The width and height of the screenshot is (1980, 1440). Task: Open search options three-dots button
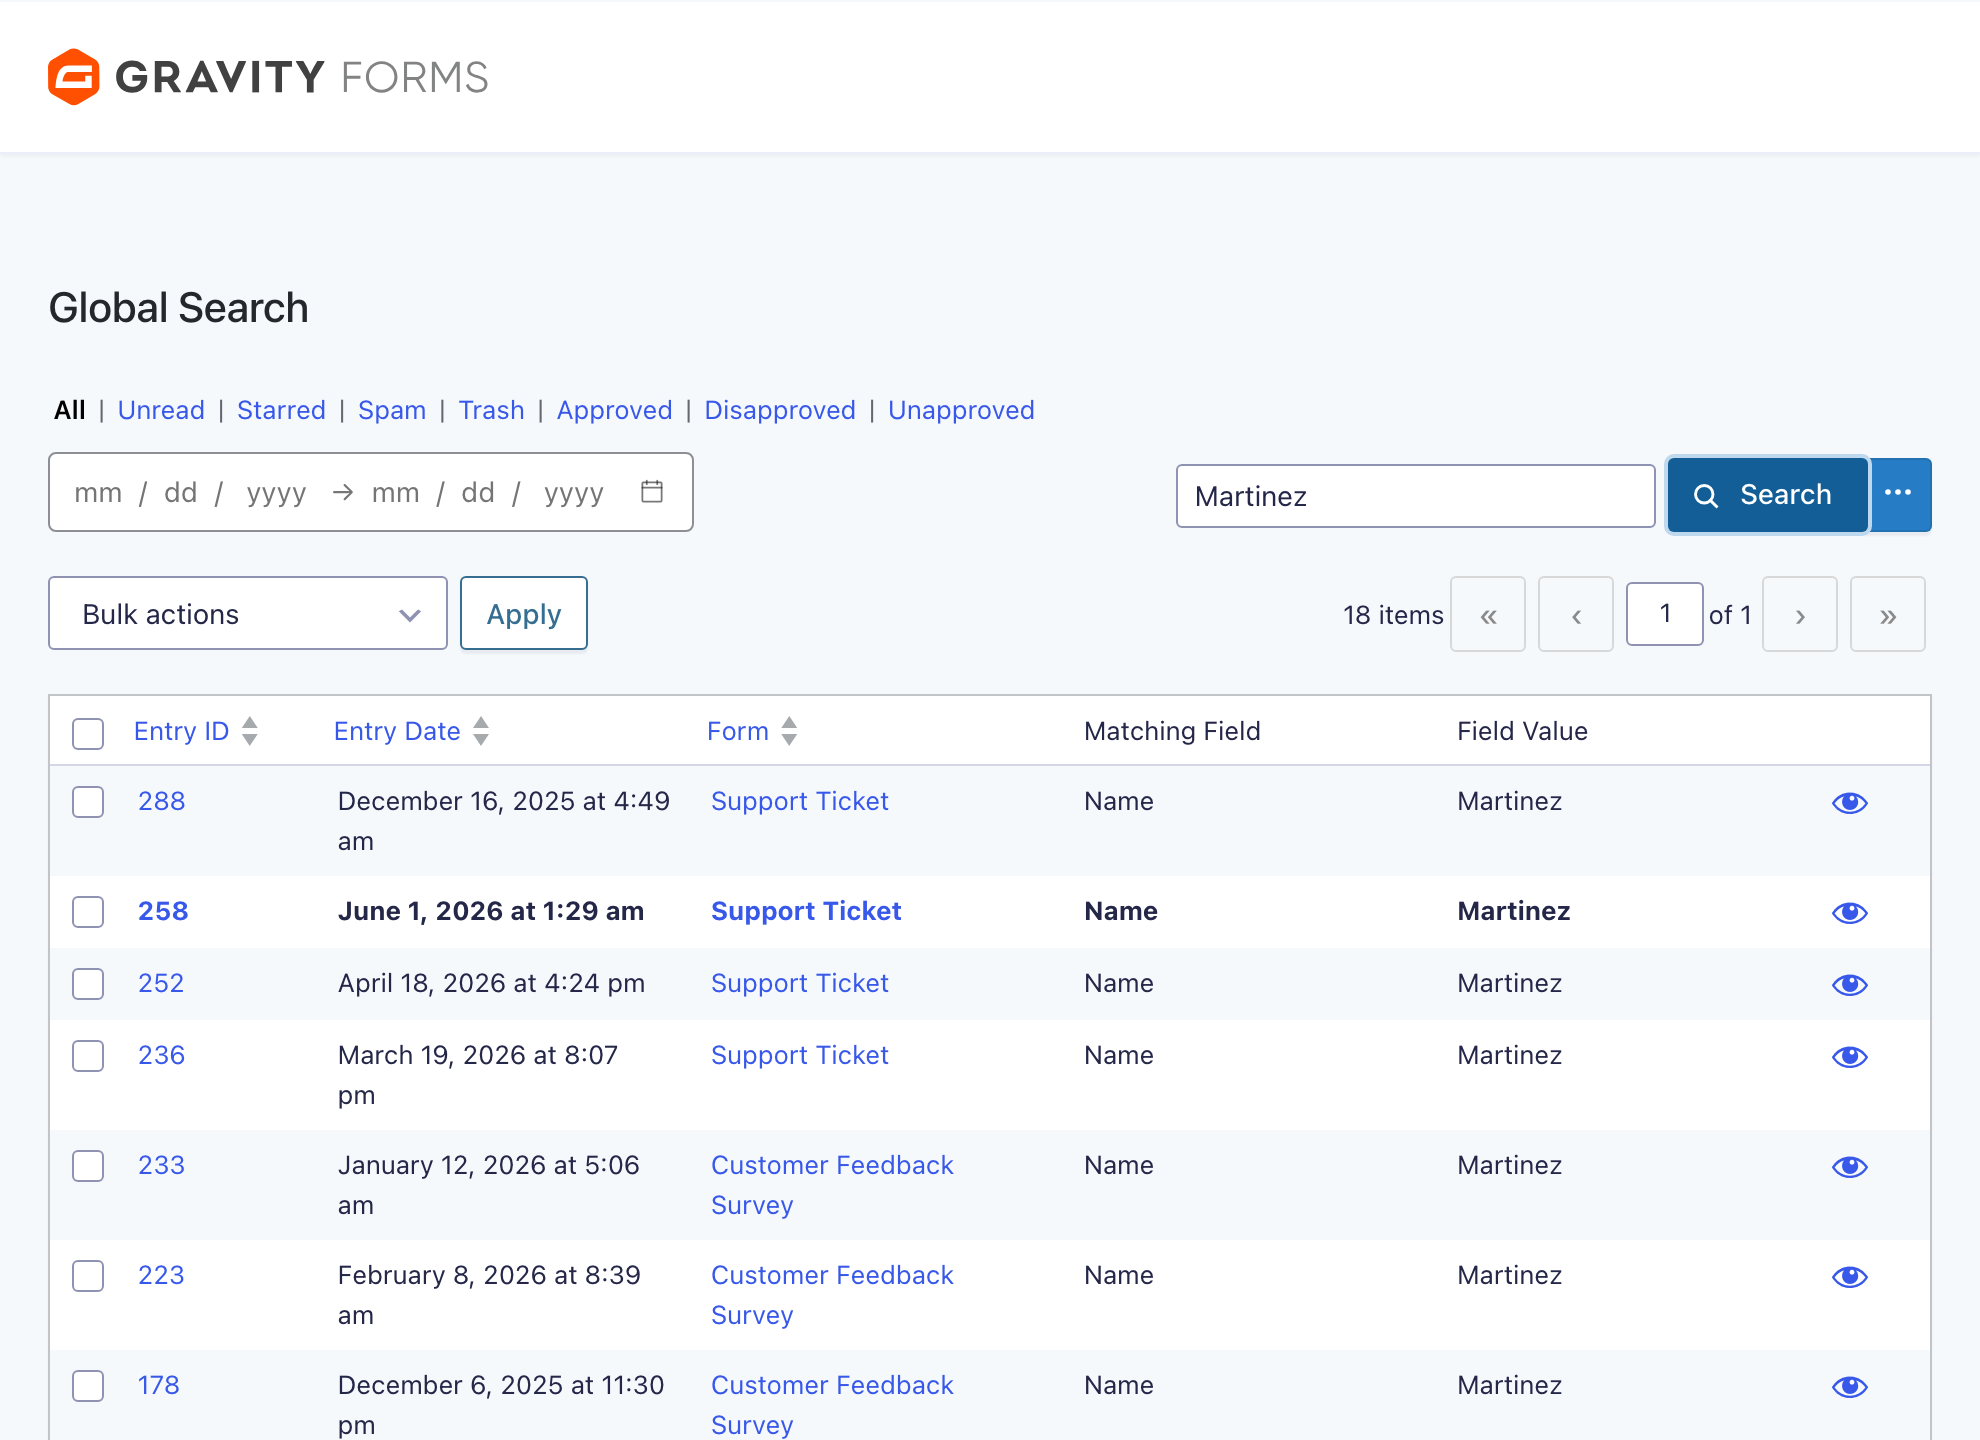[1899, 494]
